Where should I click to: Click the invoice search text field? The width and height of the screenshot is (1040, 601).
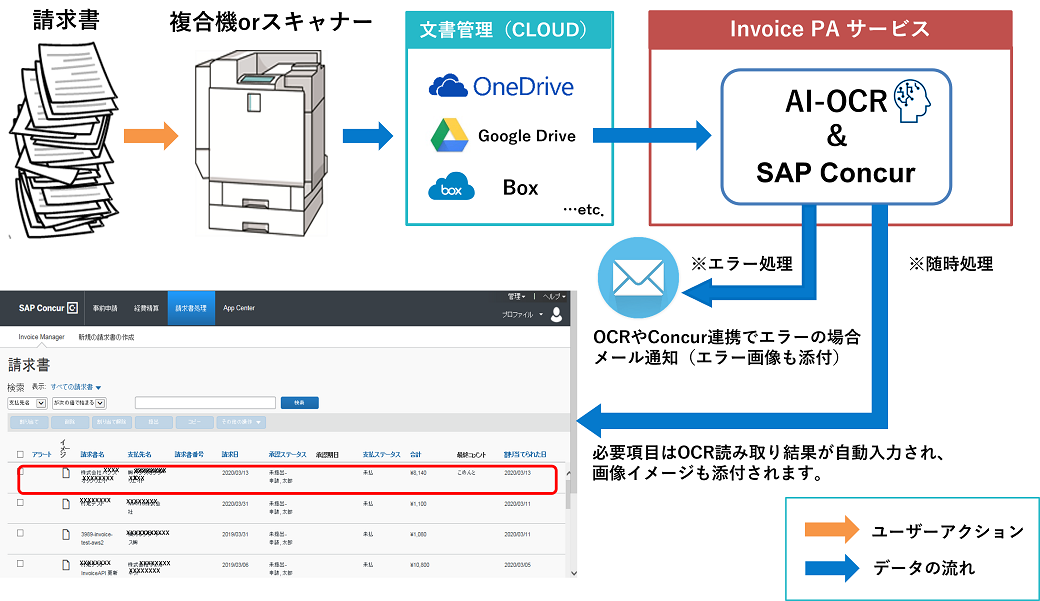205,403
